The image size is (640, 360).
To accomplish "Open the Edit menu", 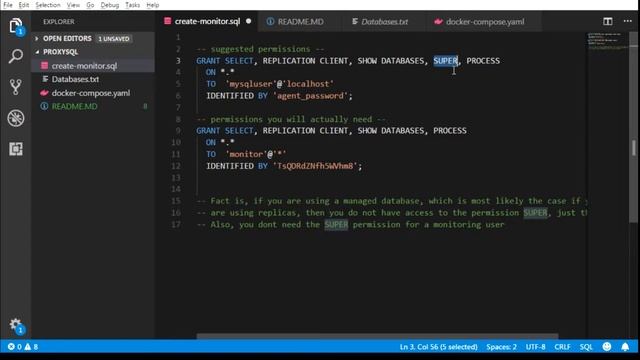I will pyautogui.click(x=24, y=5).
